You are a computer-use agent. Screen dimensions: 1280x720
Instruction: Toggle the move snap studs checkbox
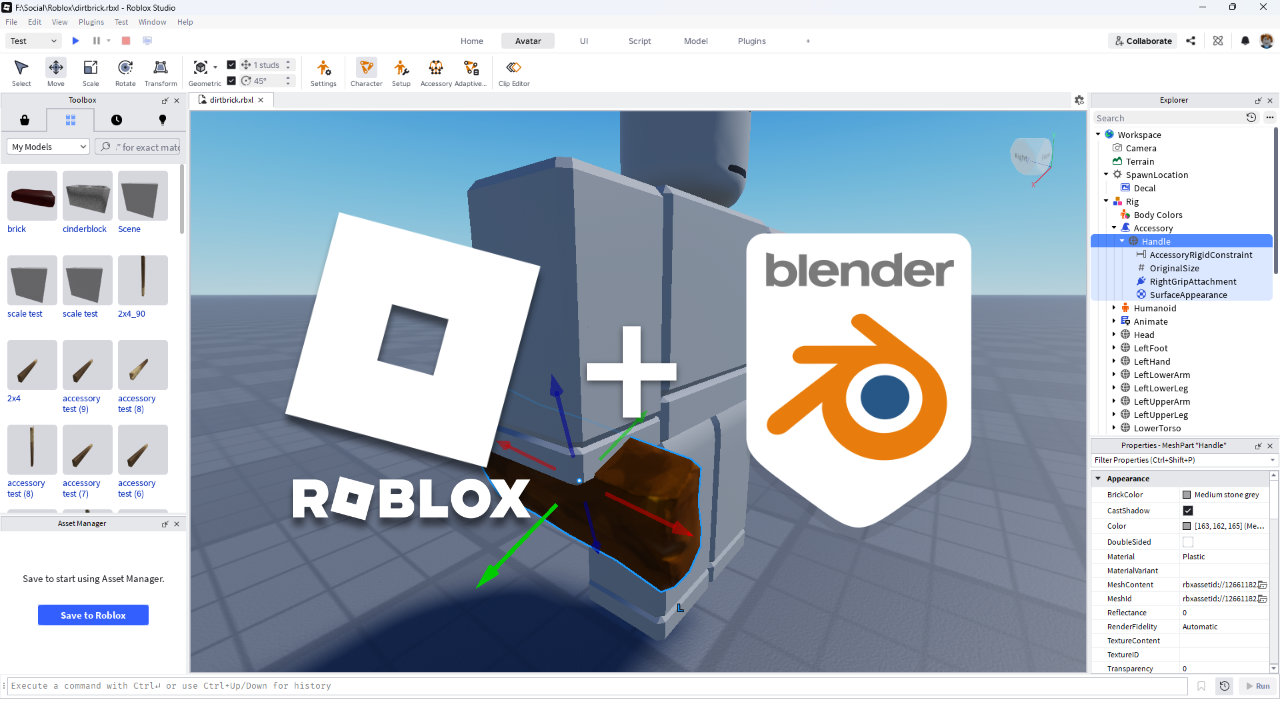[232, 65]
